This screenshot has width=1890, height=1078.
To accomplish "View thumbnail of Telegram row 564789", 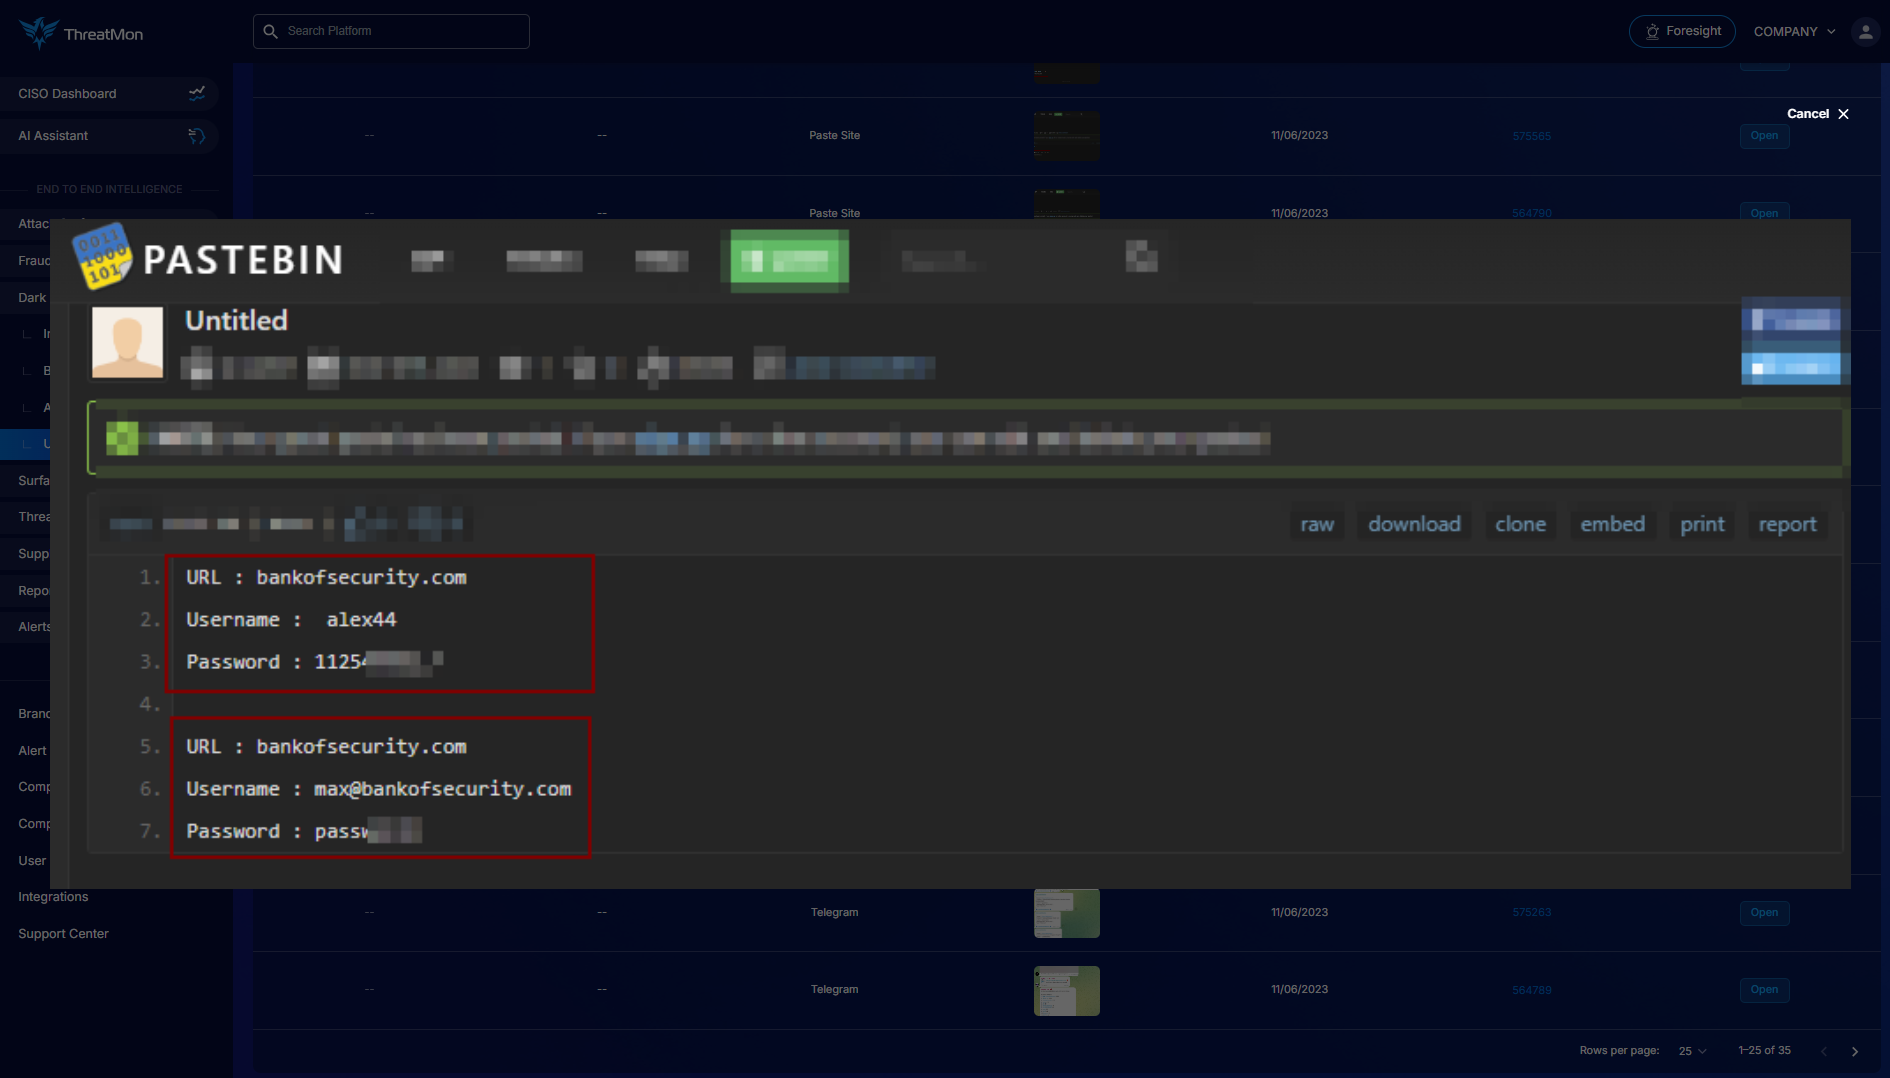I will (1066, 990).
